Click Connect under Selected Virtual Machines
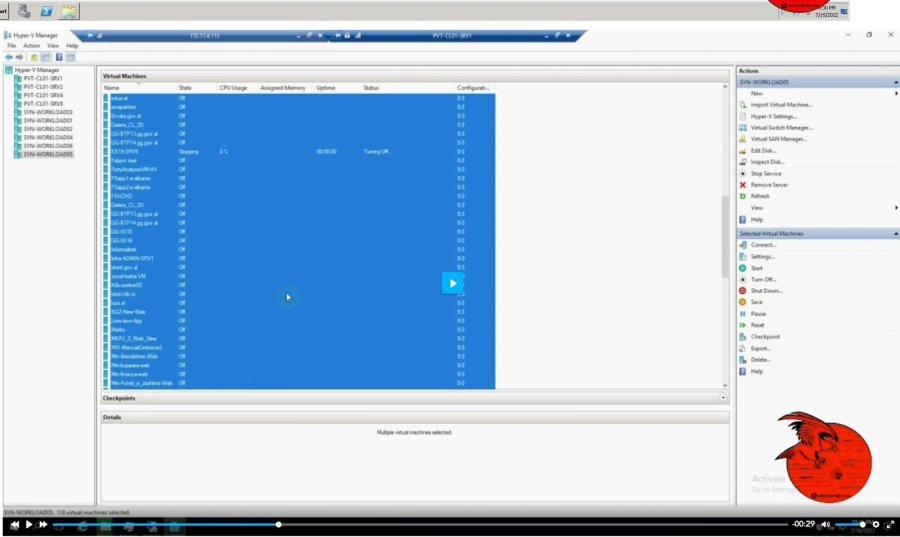This screenshot has width=900, height=537. [x=763, y=245]
